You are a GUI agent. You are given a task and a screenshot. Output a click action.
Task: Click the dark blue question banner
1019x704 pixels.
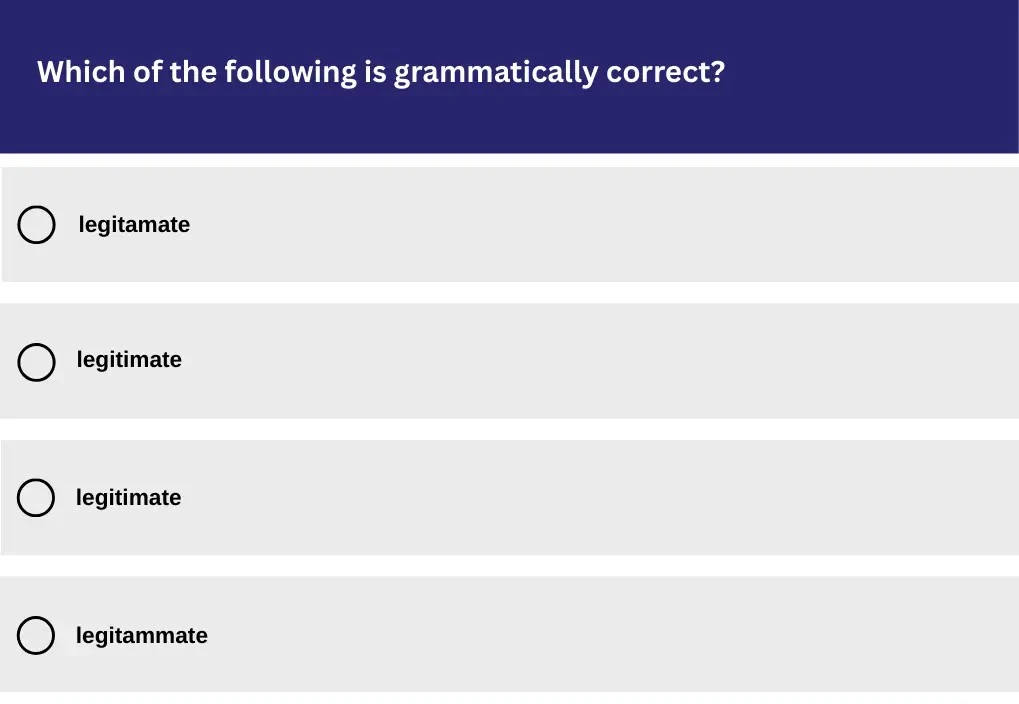click(510, 77)
